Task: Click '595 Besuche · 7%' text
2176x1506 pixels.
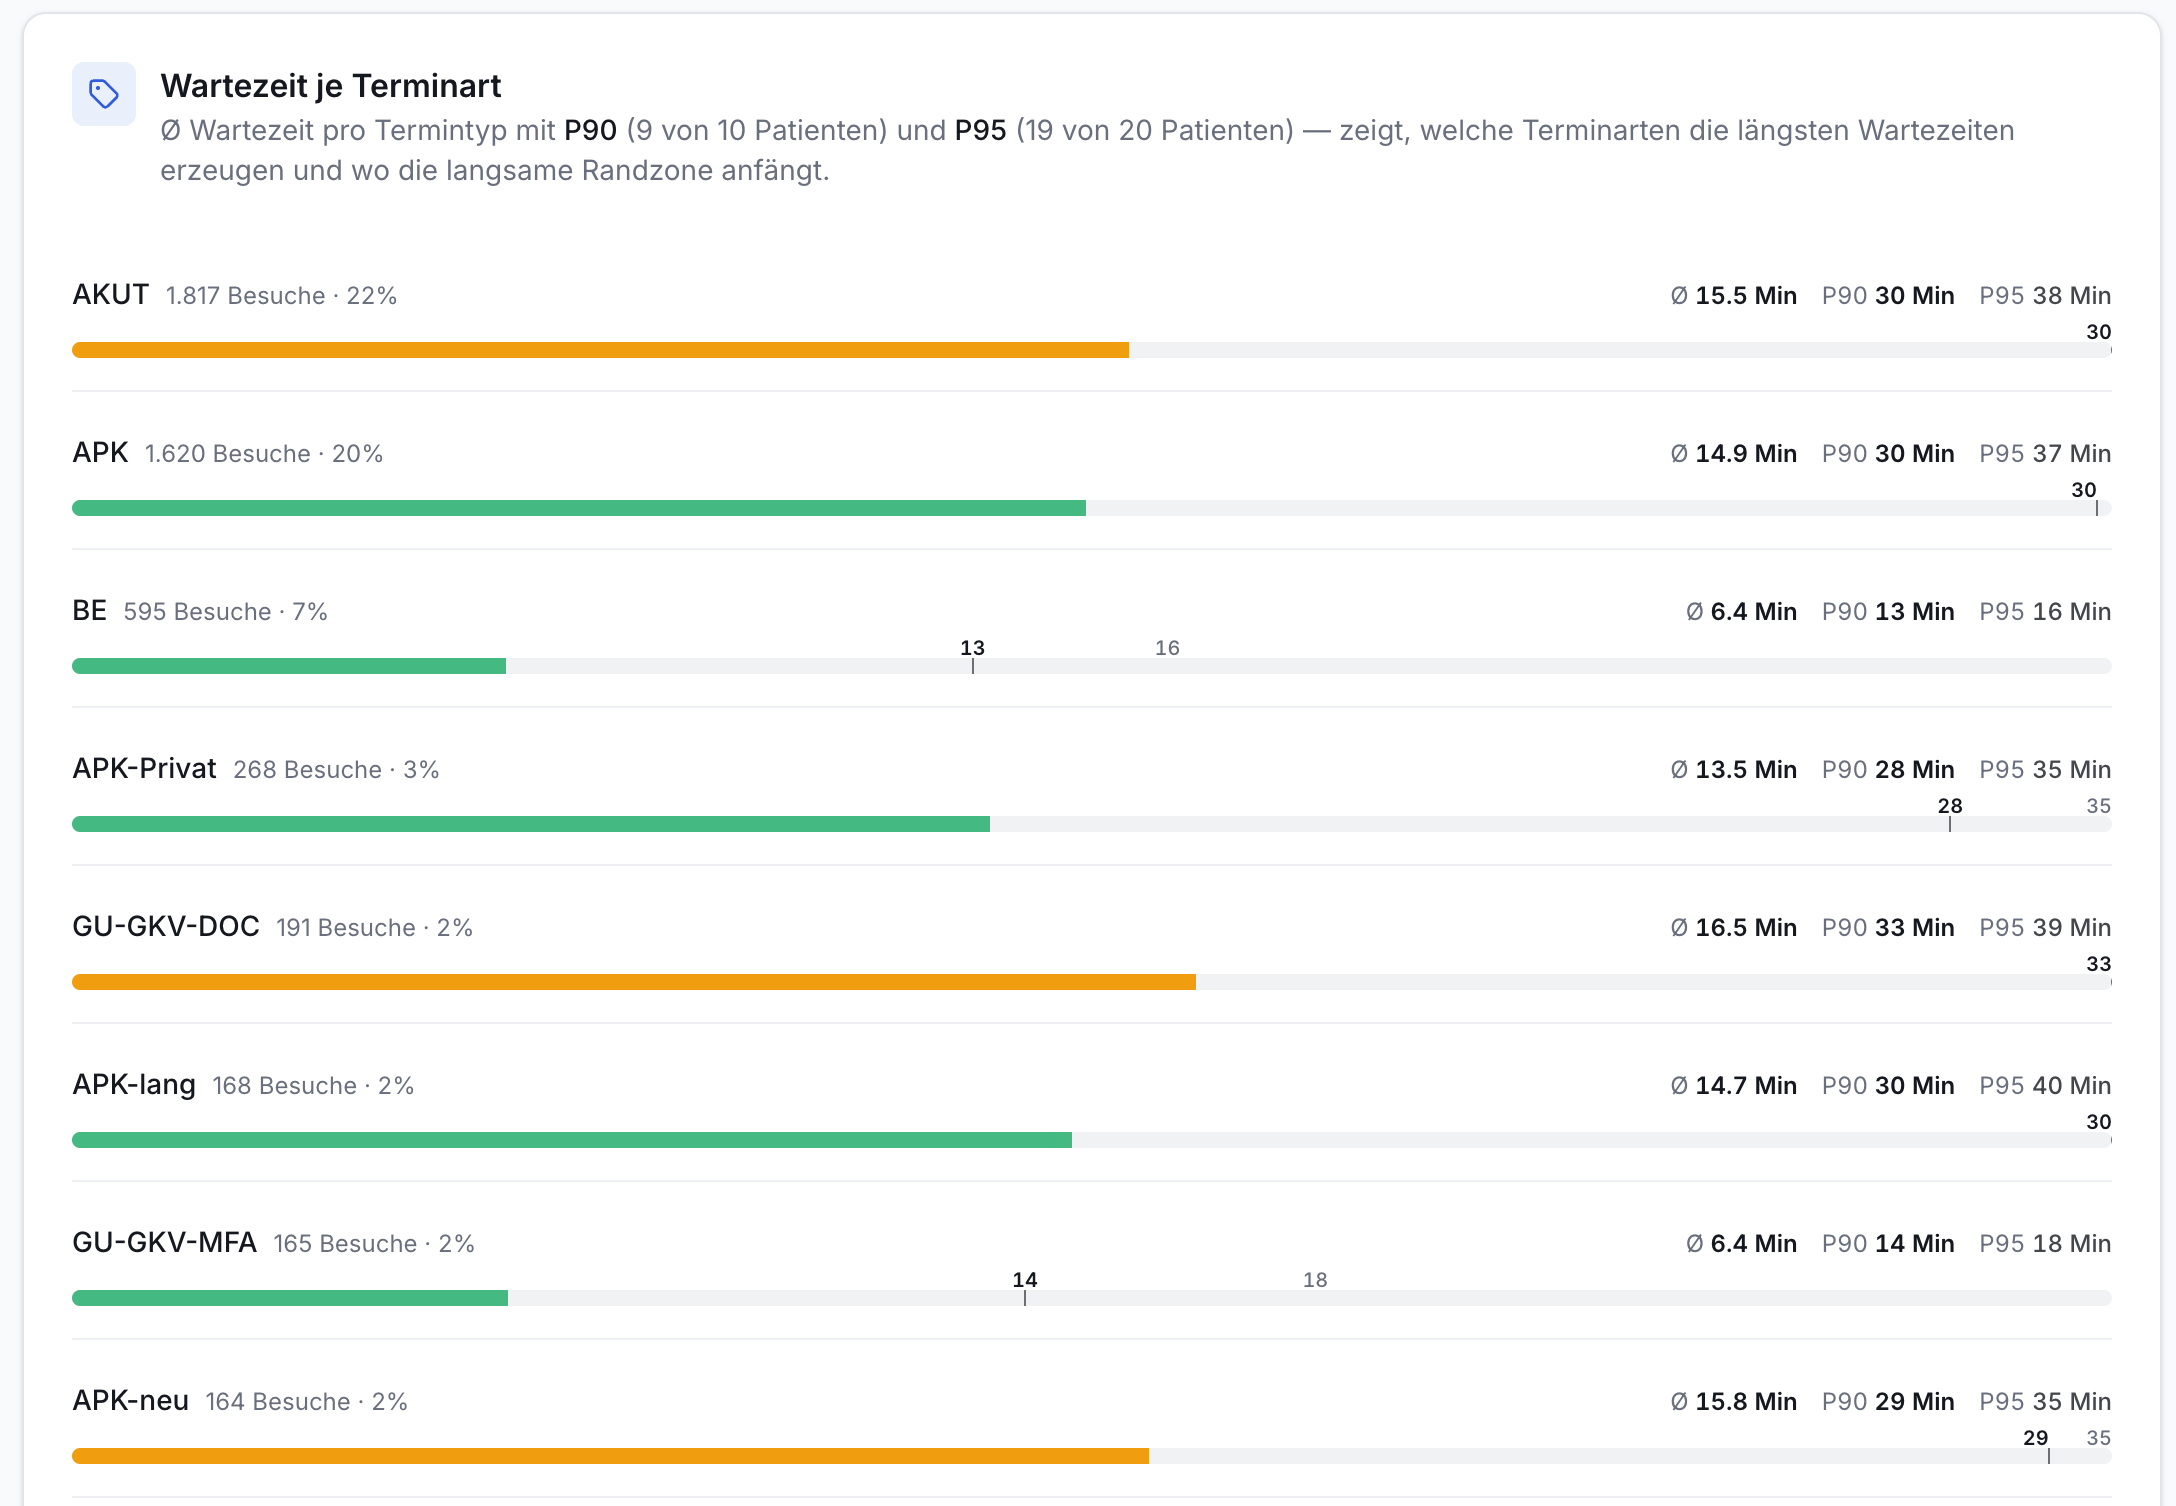Action: click(x=226, y=612)
